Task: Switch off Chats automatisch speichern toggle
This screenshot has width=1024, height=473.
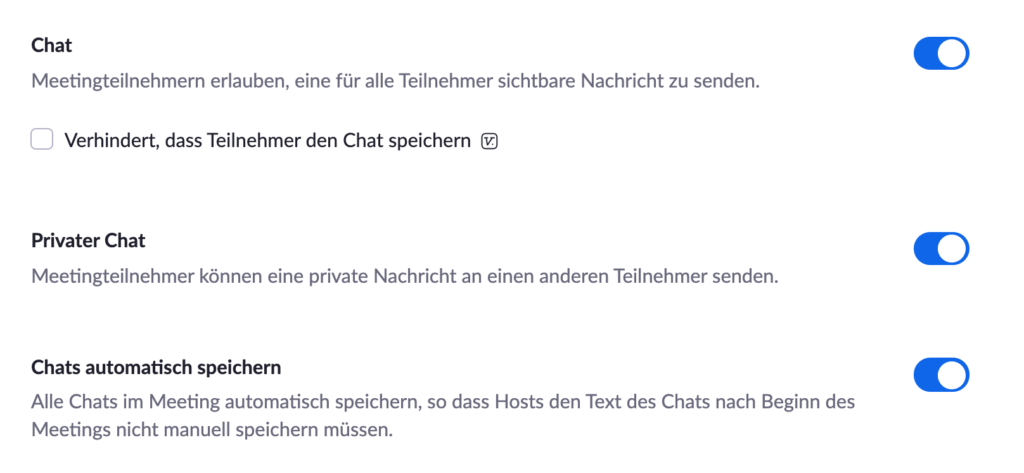Action: 941,374
